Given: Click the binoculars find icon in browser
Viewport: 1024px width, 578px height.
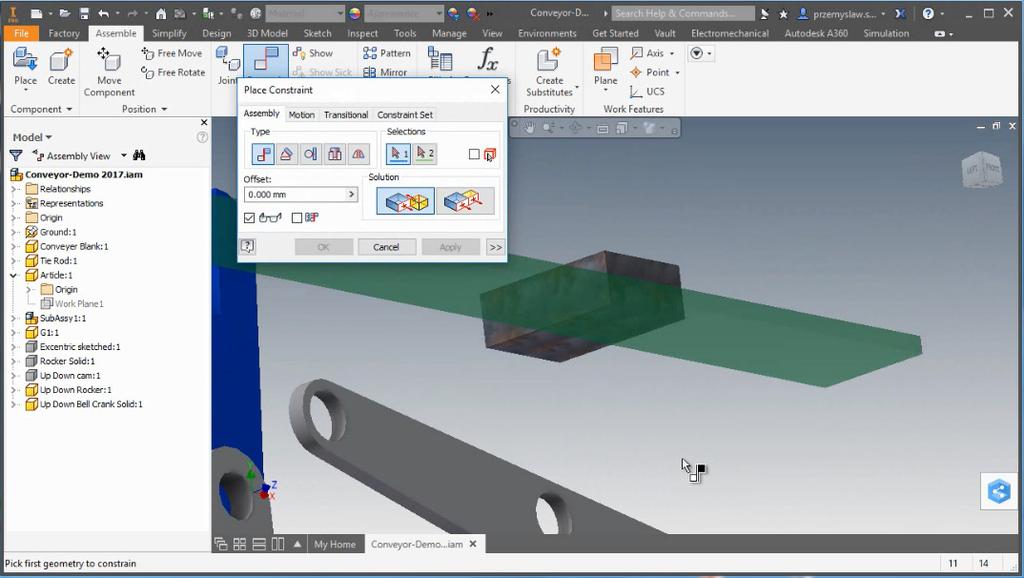Looking at the screenshot, I should (139, 155).
